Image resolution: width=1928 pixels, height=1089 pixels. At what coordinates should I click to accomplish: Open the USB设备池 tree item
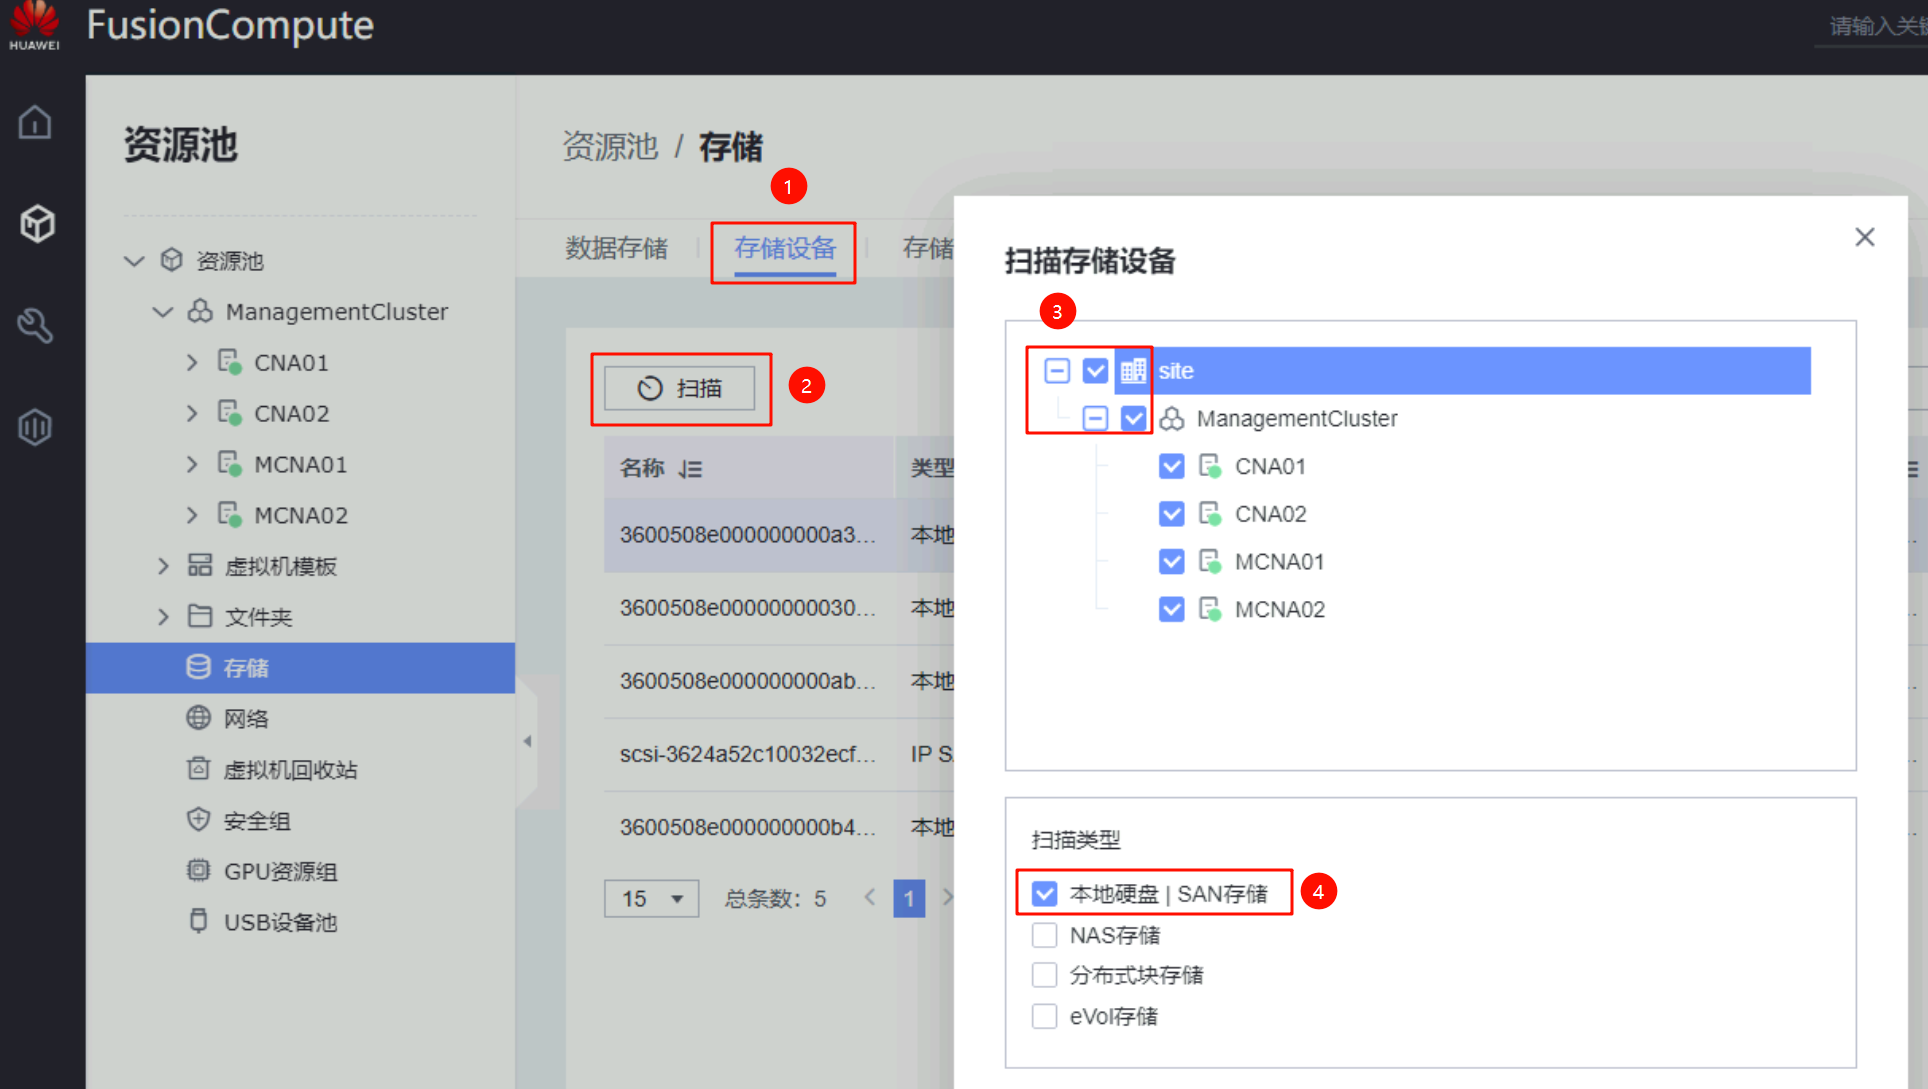(280, 922)
